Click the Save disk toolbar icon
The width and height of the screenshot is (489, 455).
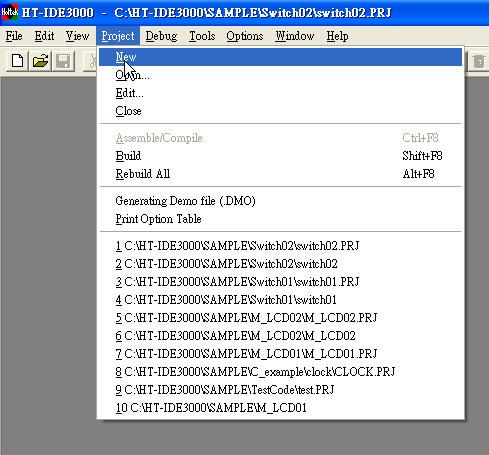[63, 61]
